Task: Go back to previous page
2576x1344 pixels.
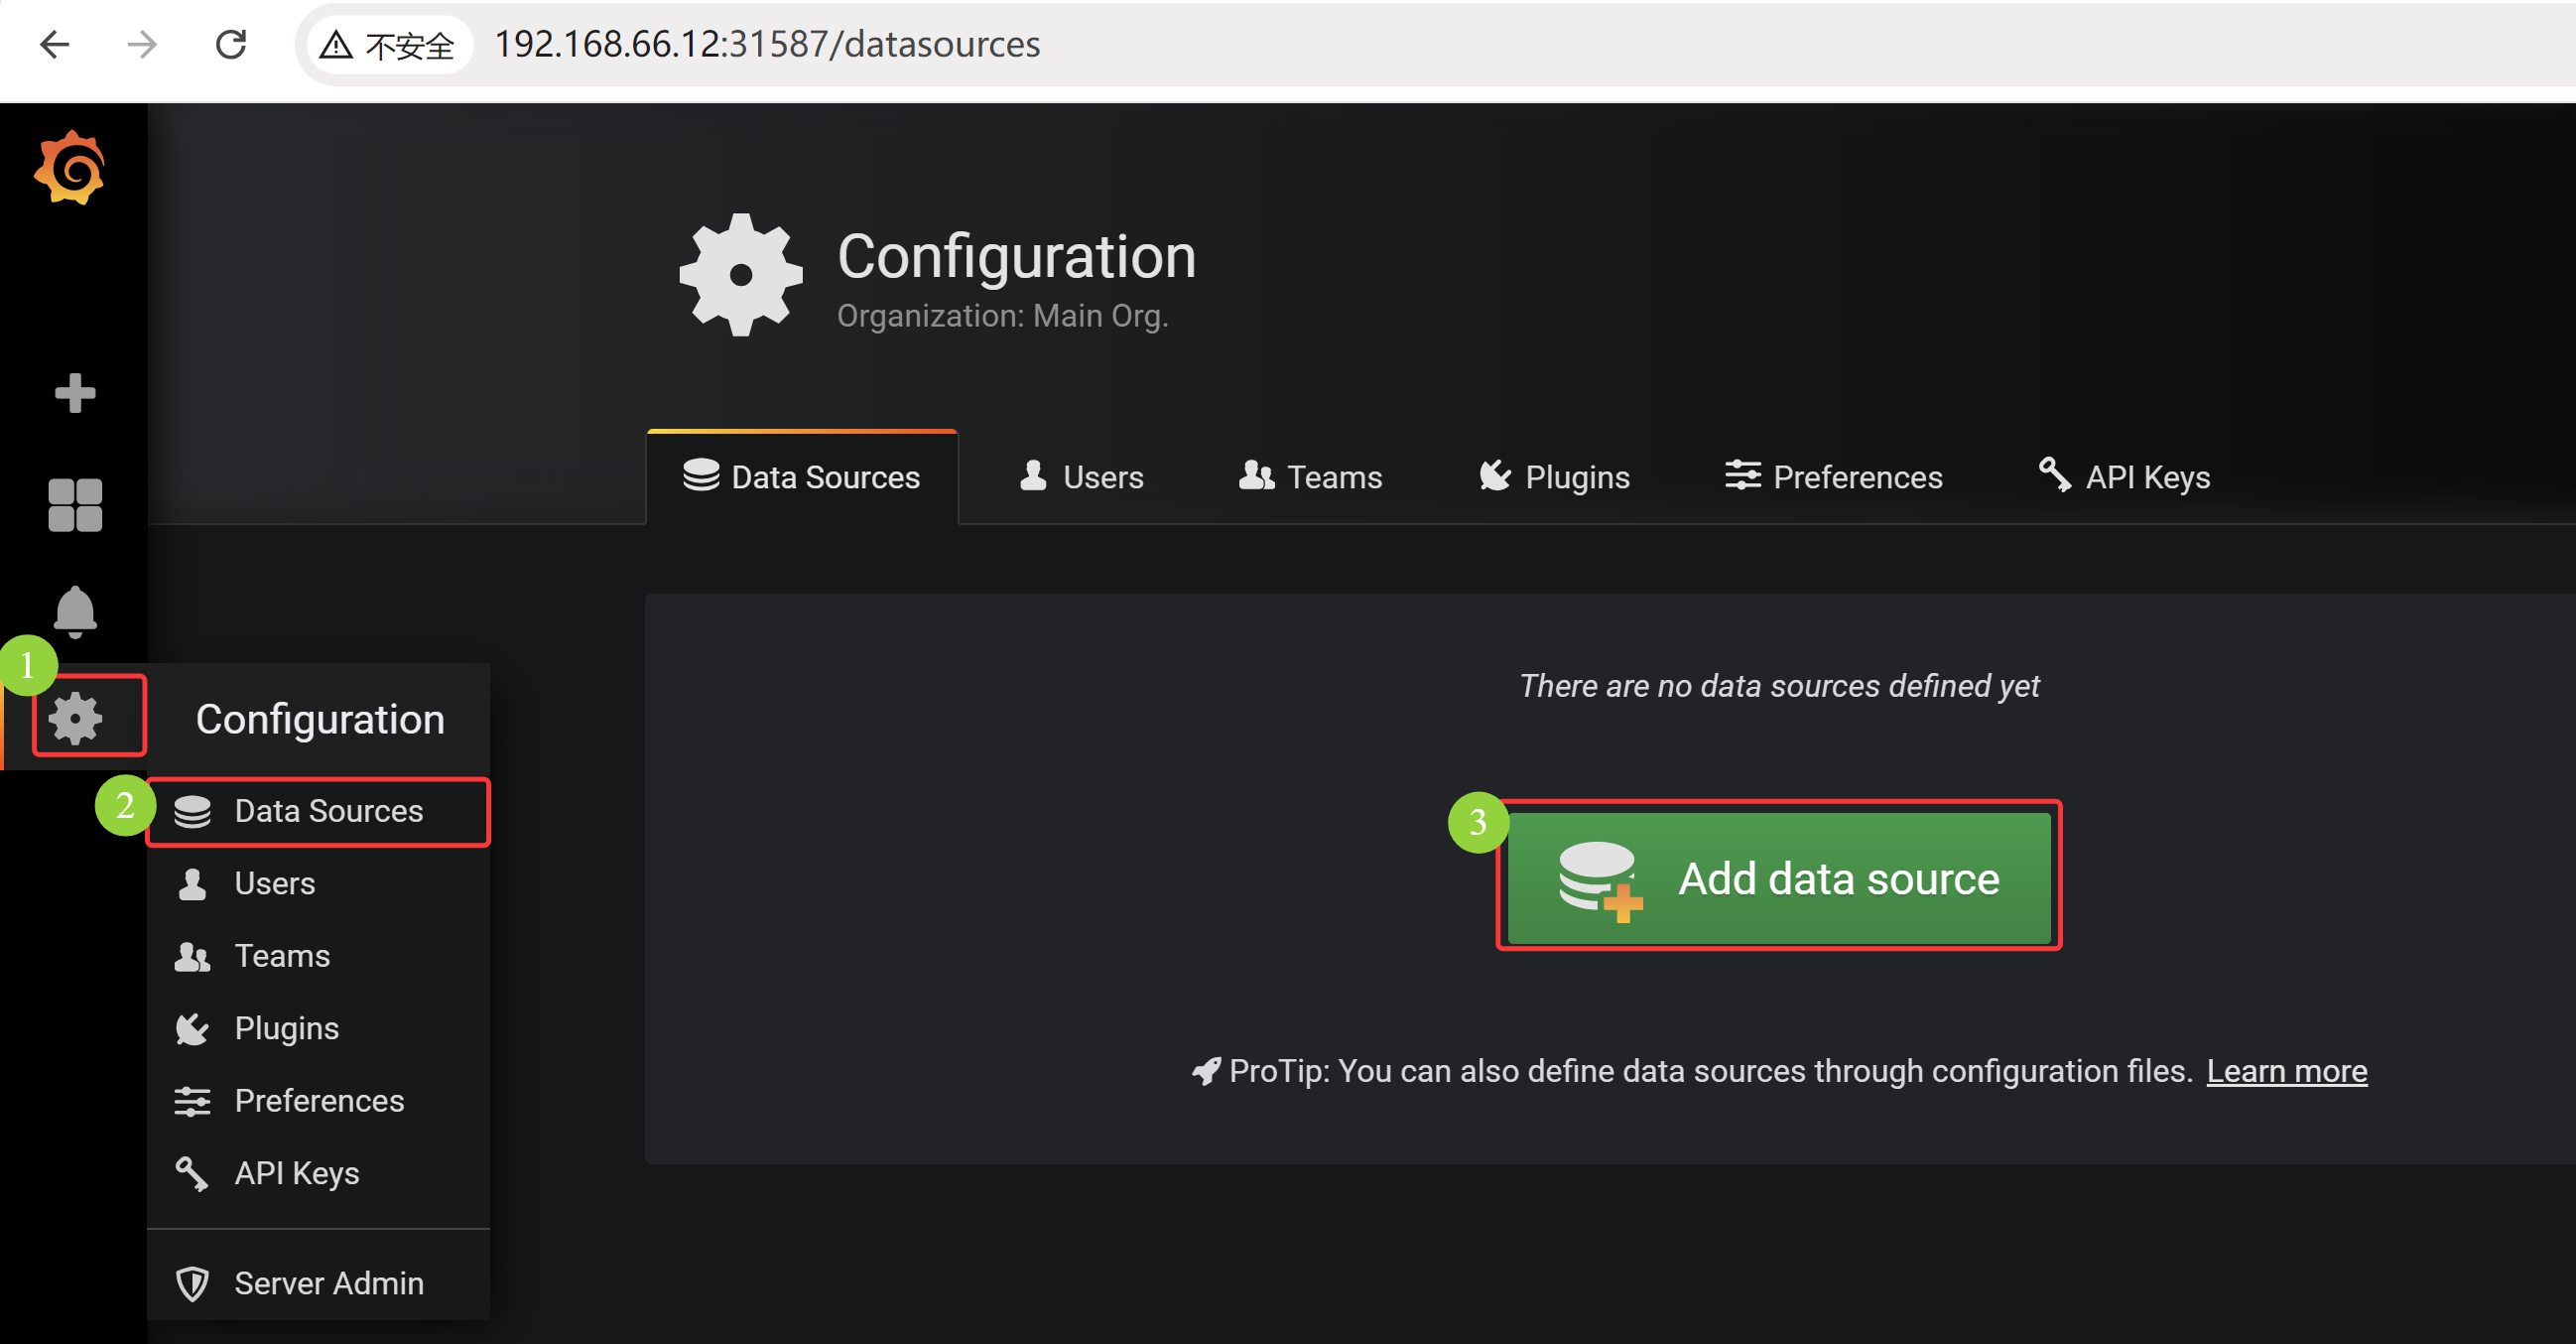Action: 55,45
